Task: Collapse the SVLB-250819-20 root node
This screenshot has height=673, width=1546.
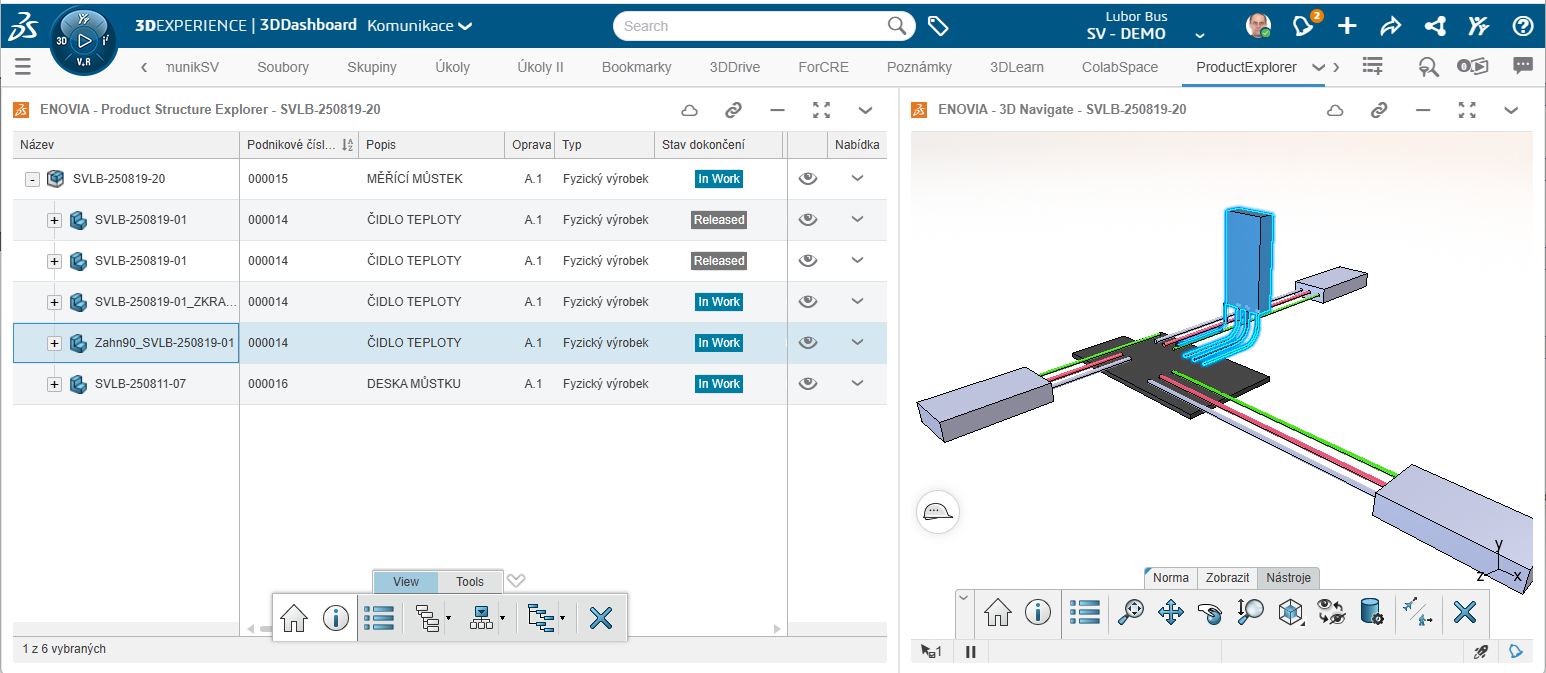Action: click(32, 179)
